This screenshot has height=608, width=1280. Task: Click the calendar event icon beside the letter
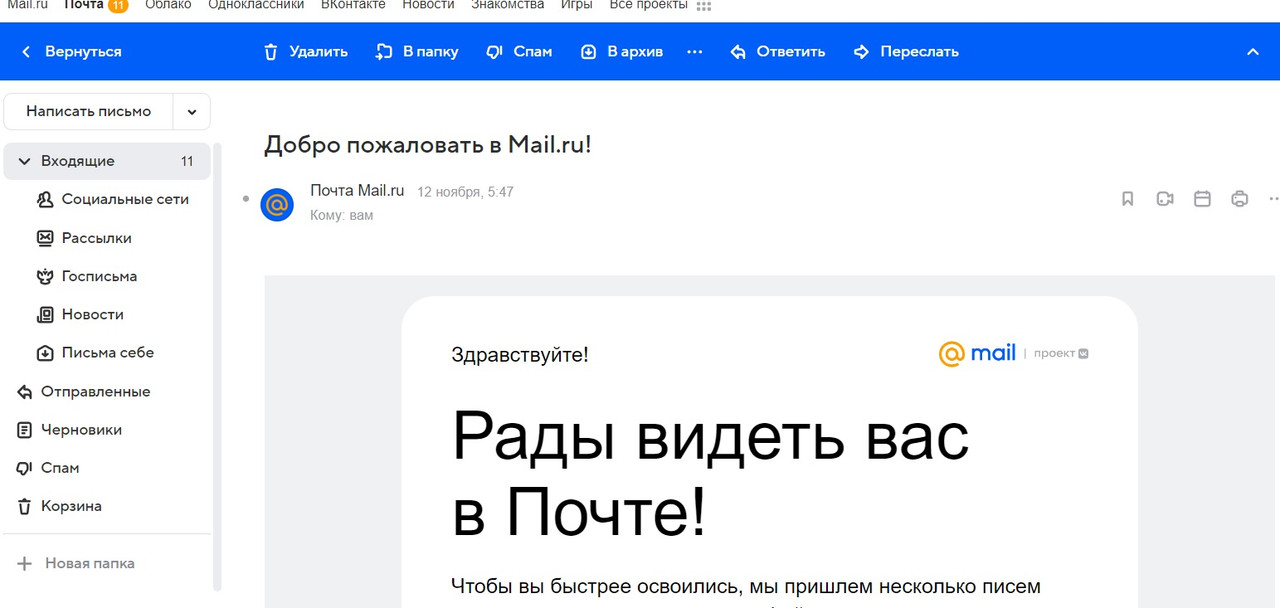click(x=1203, y=199)
